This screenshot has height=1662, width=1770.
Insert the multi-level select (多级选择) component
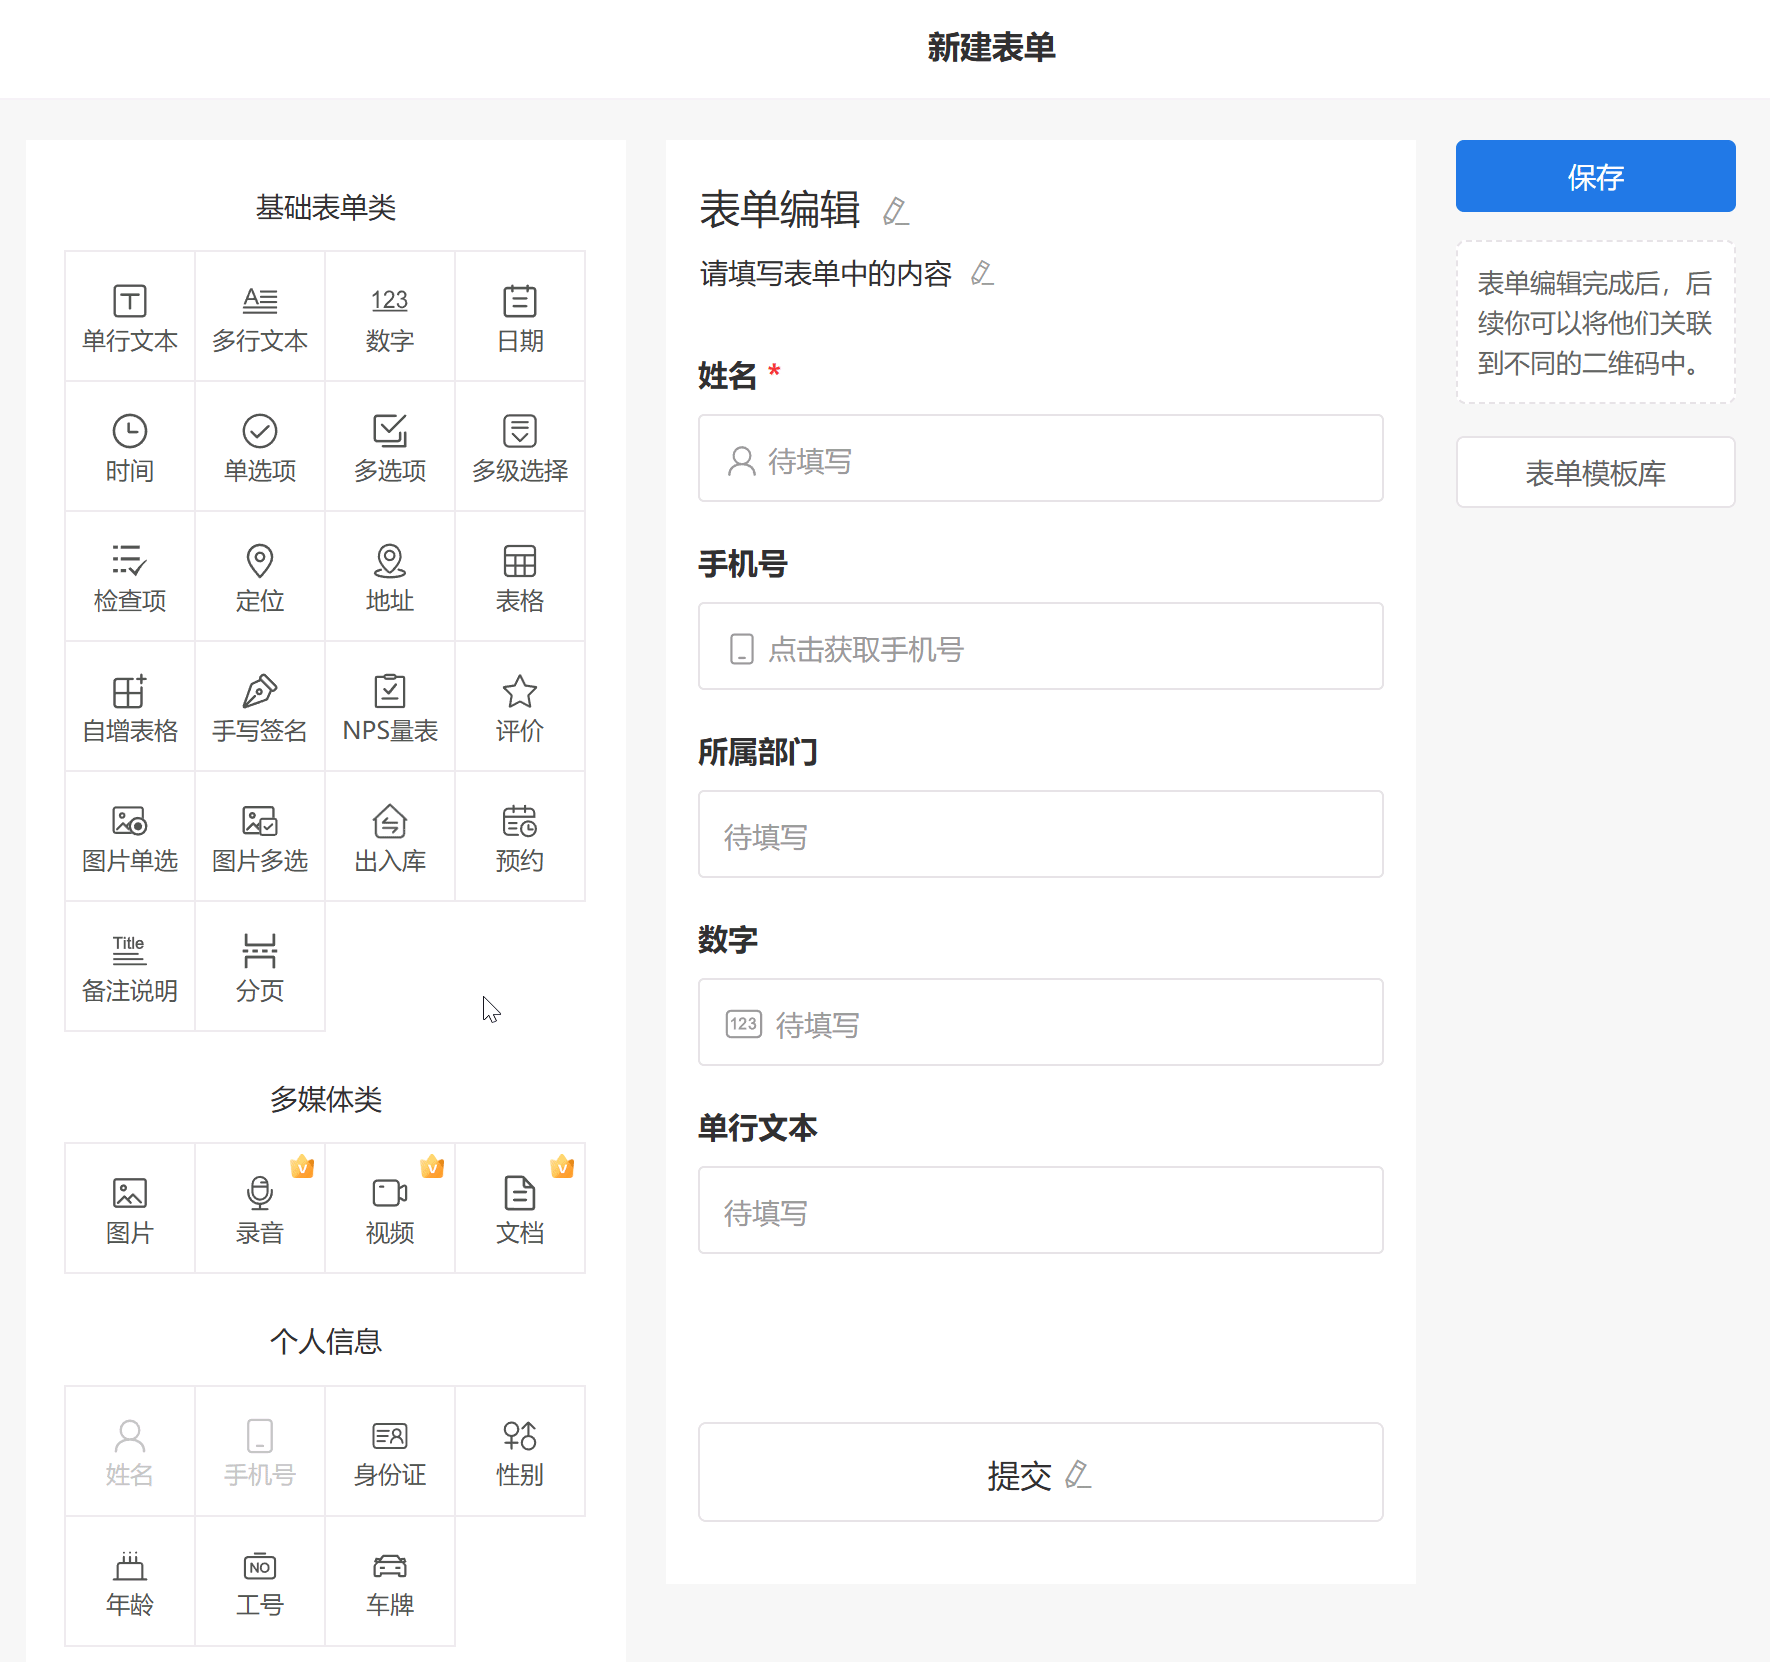[x=520, y=447]
